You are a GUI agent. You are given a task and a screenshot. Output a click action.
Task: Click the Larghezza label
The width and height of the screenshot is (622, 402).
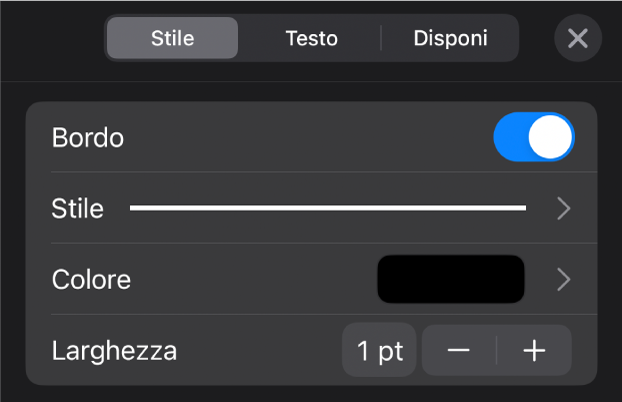[x=114, y=351]
